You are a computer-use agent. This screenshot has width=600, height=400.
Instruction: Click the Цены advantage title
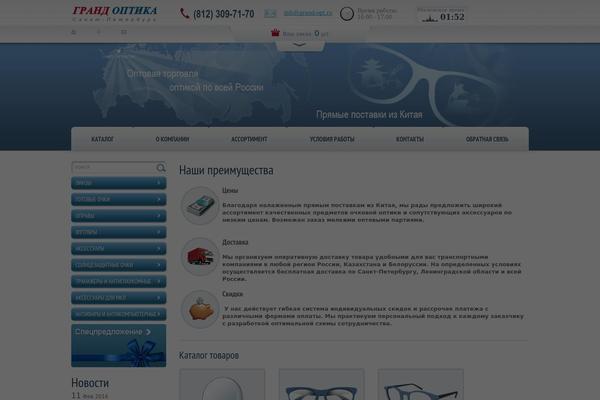click(230, 190)
